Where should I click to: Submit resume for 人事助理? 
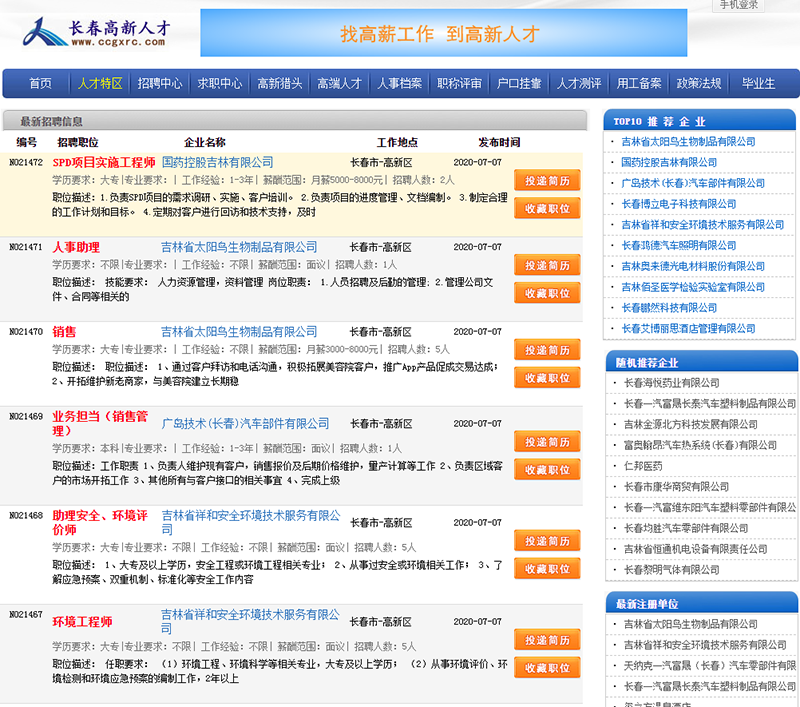[547, 266]
